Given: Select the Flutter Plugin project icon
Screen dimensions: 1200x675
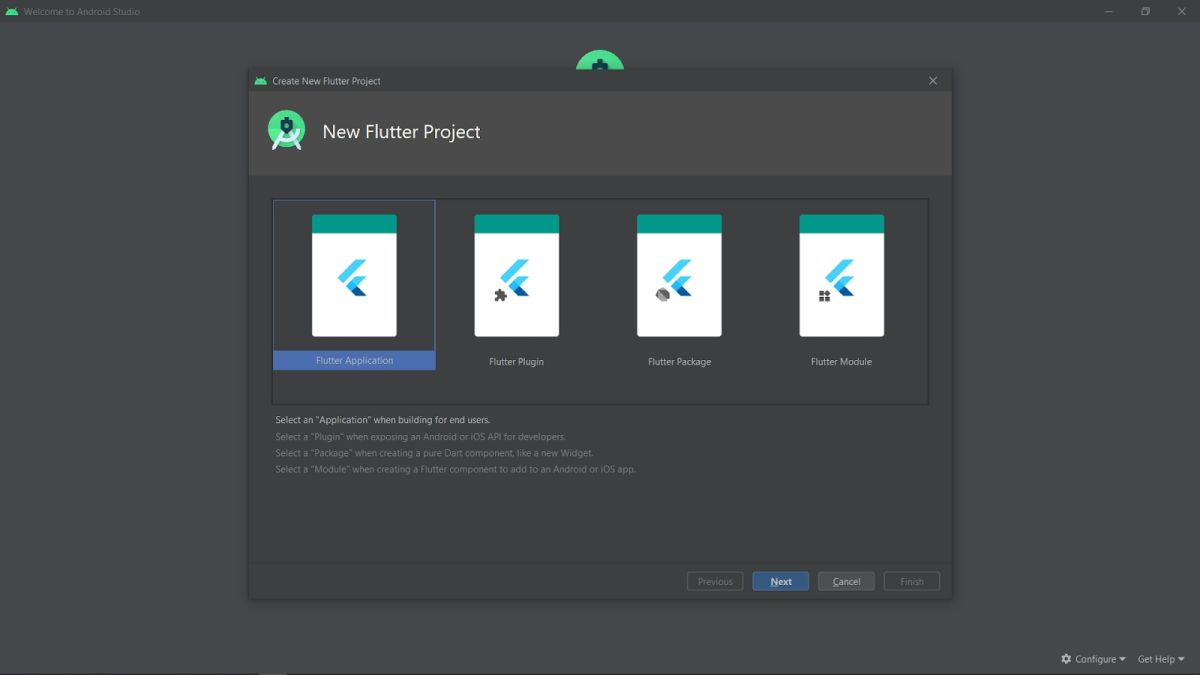Looking at the screenshot, I should (x=516, y=275).
